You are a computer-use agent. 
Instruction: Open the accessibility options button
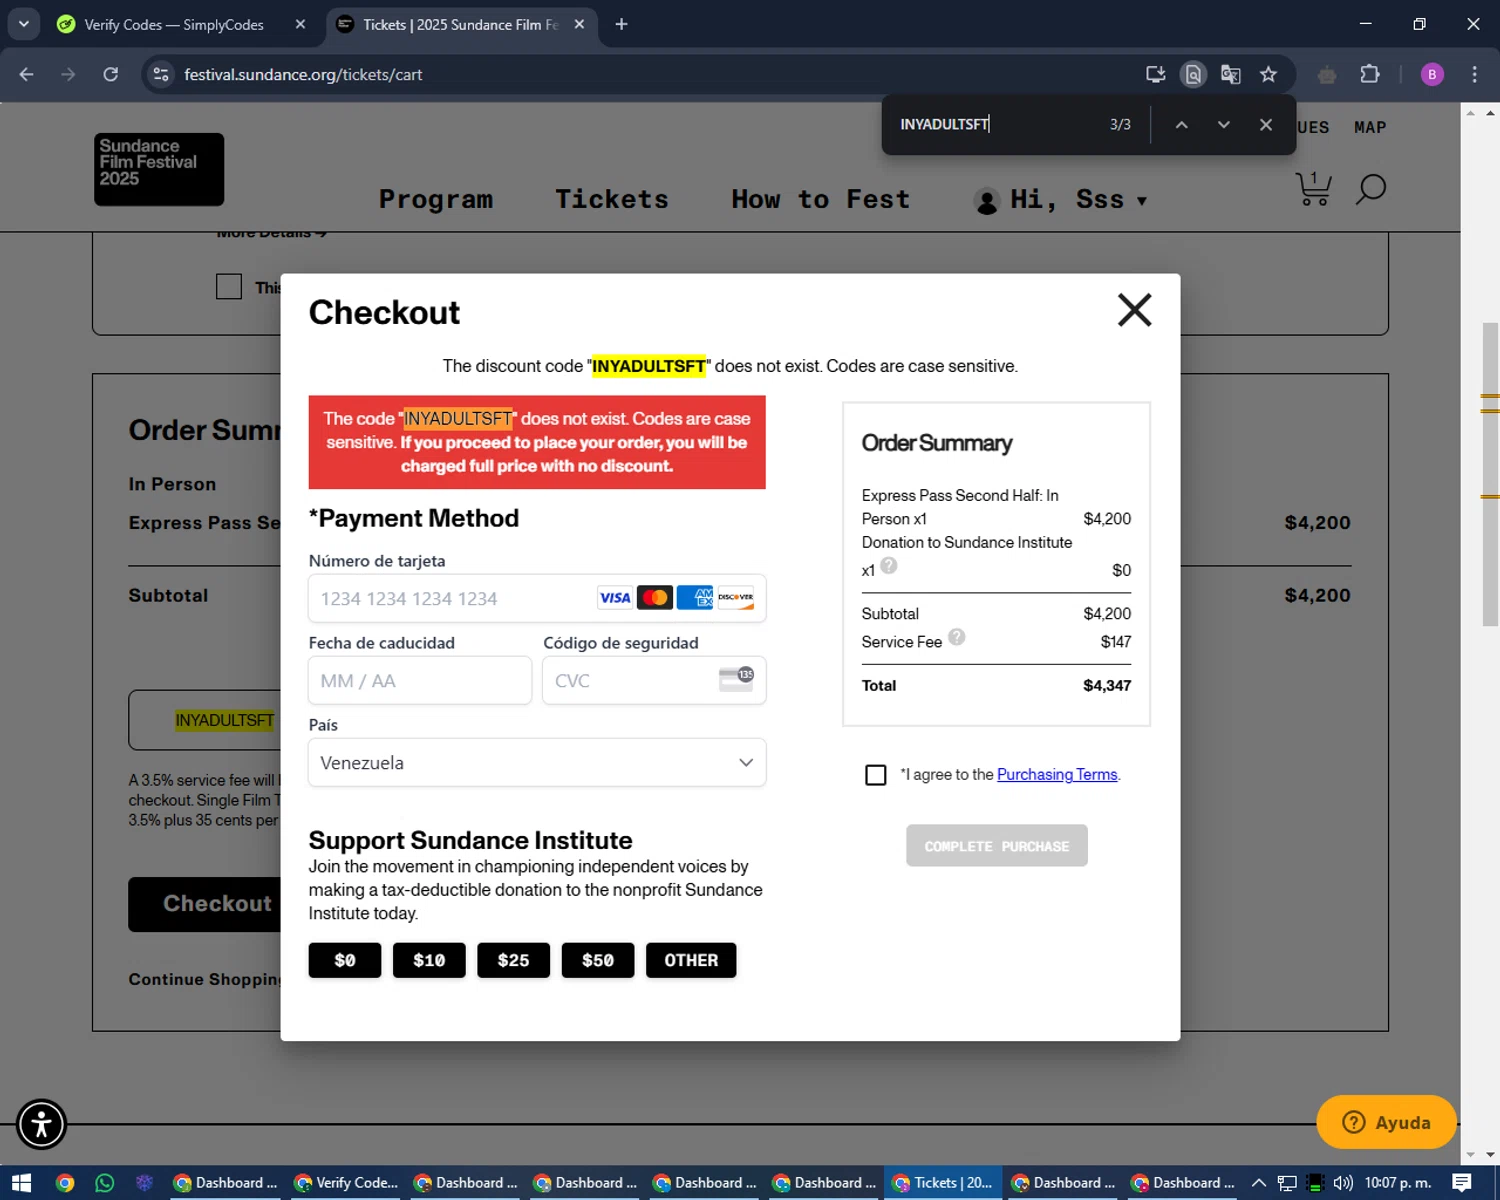[41, 1124]
